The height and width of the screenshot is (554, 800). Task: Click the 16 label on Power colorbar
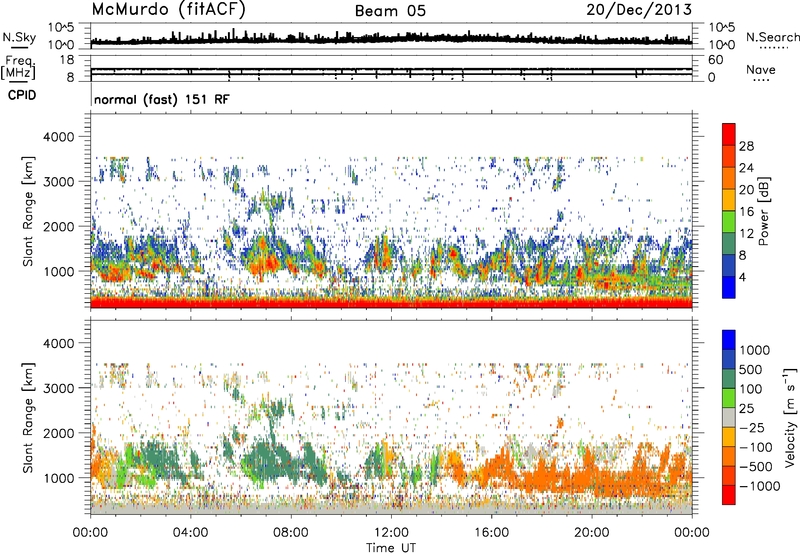click(x=746, y=212)
